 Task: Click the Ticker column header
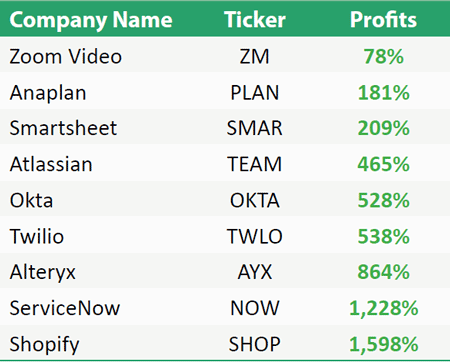[x=255, y=19]
